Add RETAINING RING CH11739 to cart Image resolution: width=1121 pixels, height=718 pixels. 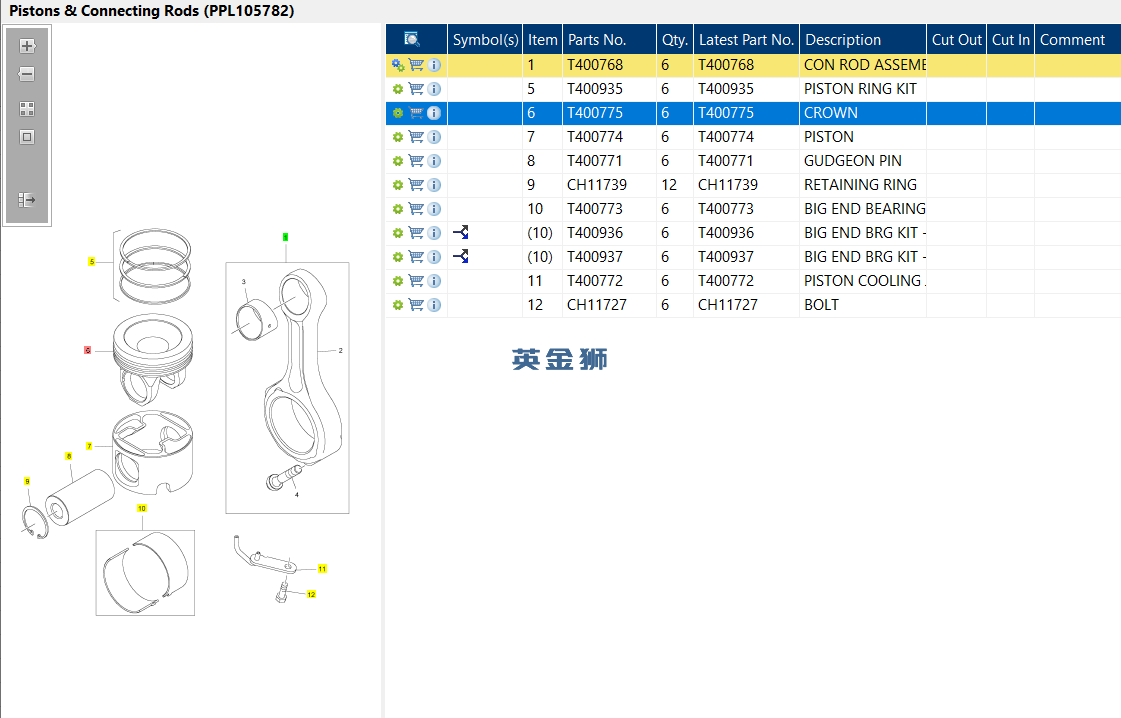click(416, 185)
